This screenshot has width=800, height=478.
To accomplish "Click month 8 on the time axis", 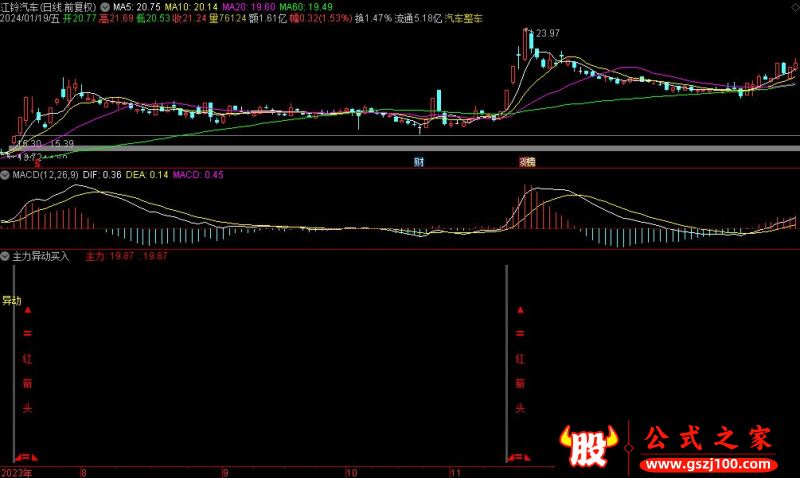I will pyautogui.click(x=84, y=473).
